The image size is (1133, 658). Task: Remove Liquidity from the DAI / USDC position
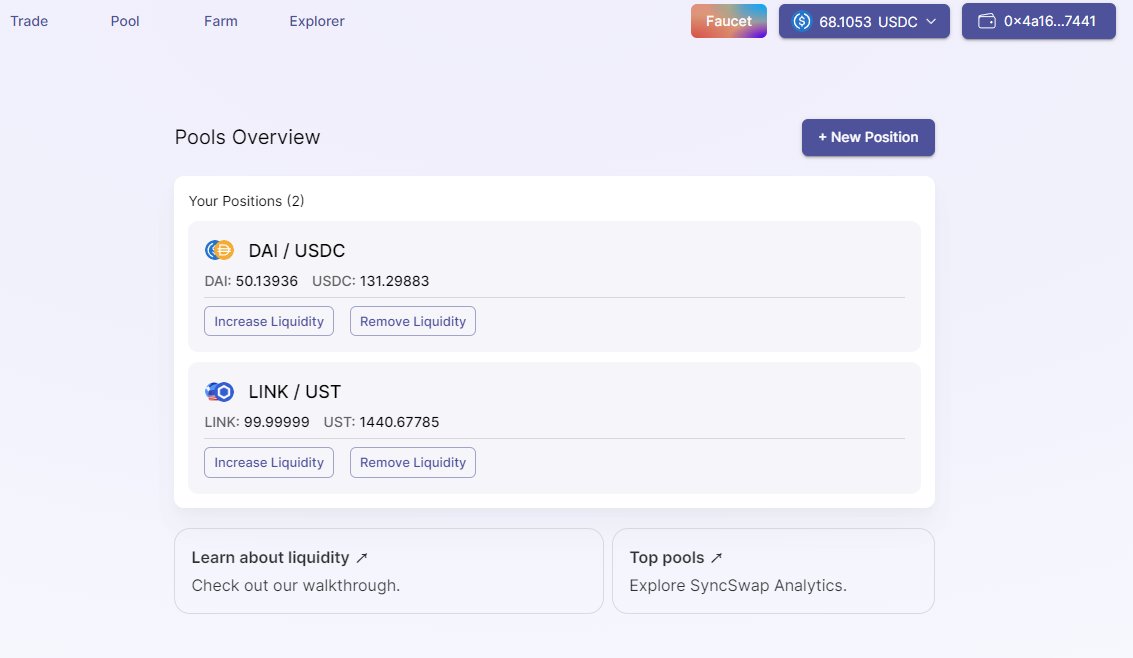tap(413, 321)
